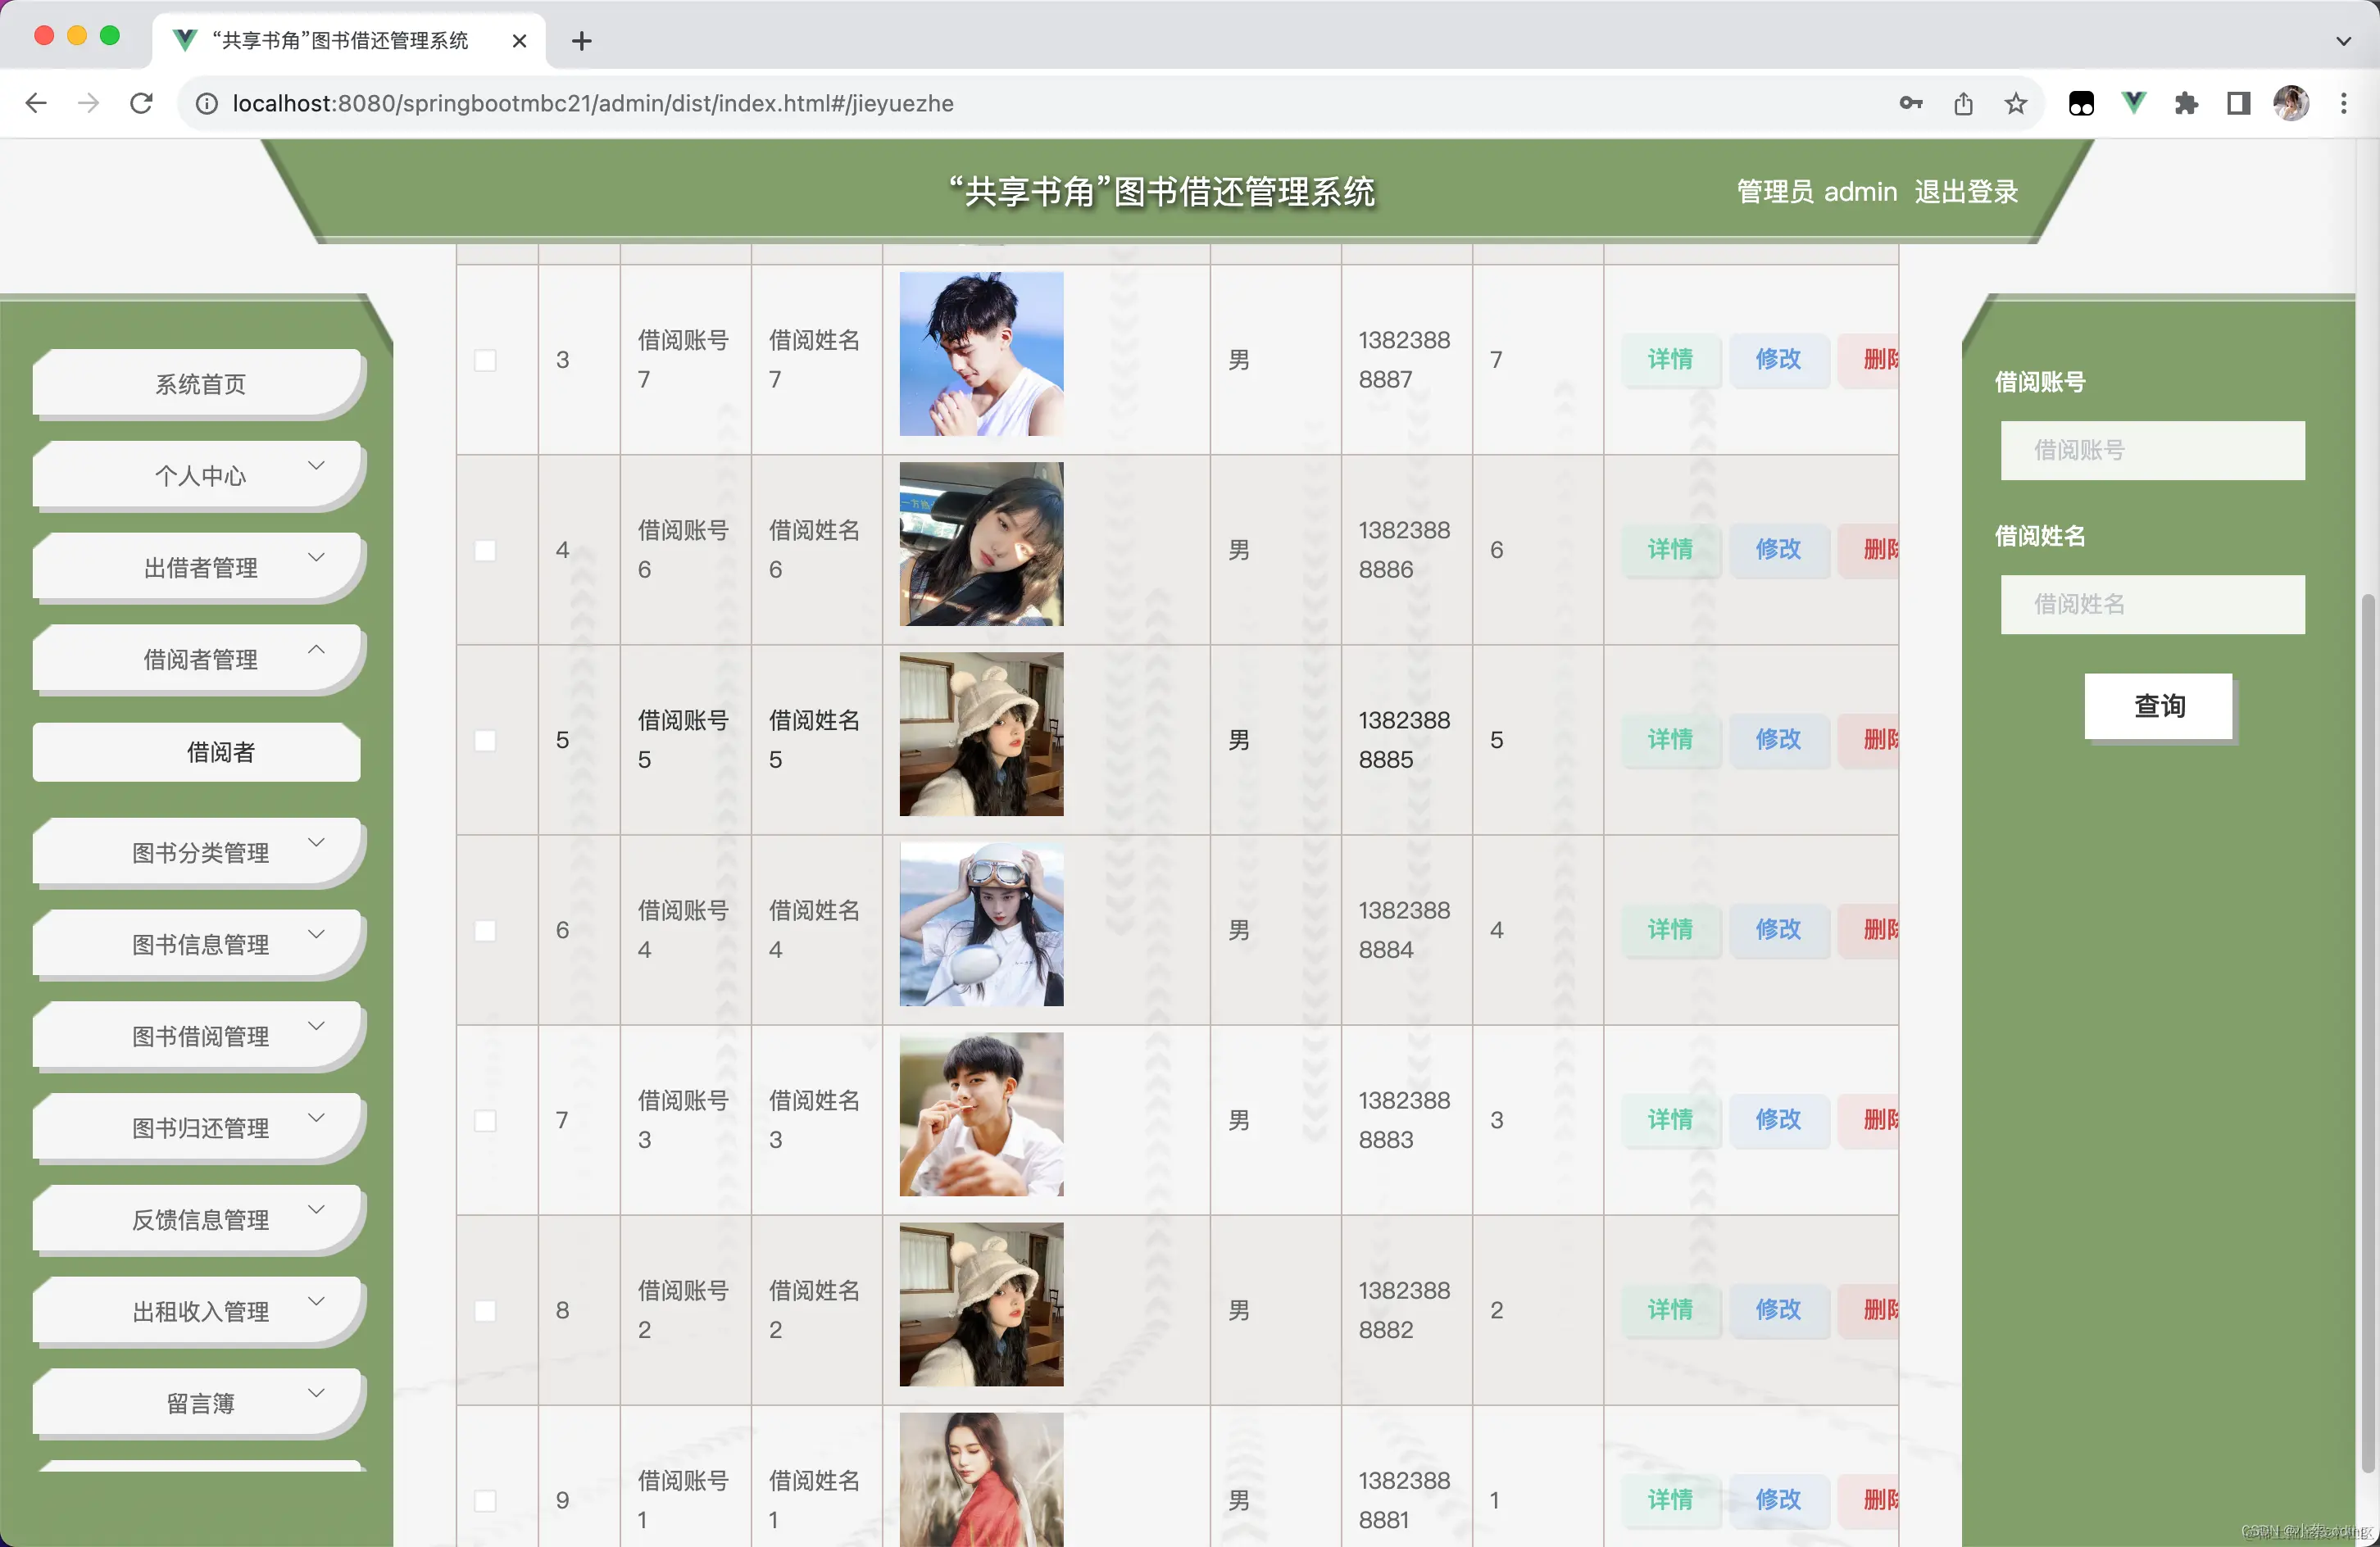Click the 查询 search button

[2158, 706]
